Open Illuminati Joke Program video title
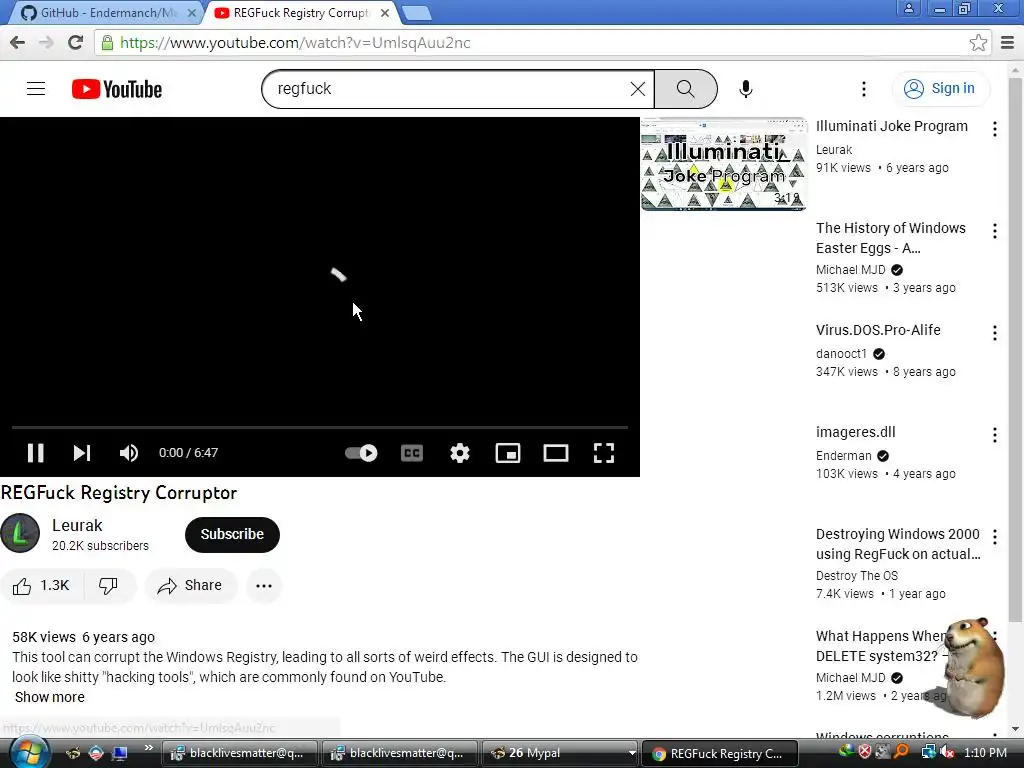This screenshot has height=768, width=1024. tap(891, 126)
